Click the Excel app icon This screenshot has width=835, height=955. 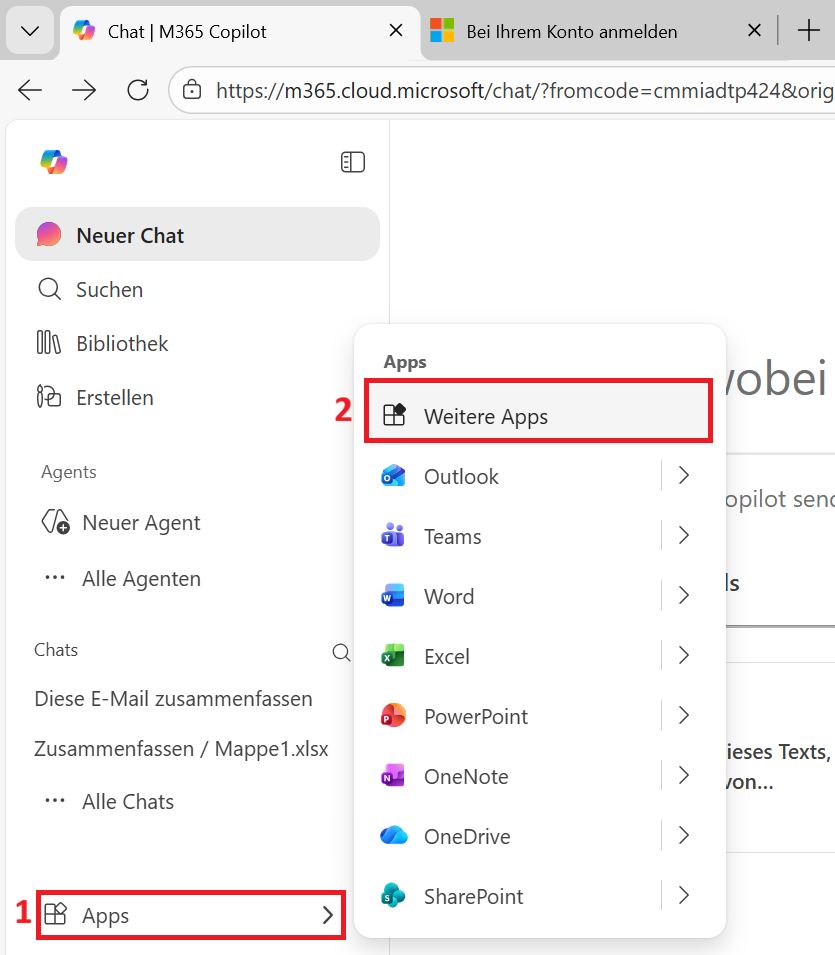point(393,657)
